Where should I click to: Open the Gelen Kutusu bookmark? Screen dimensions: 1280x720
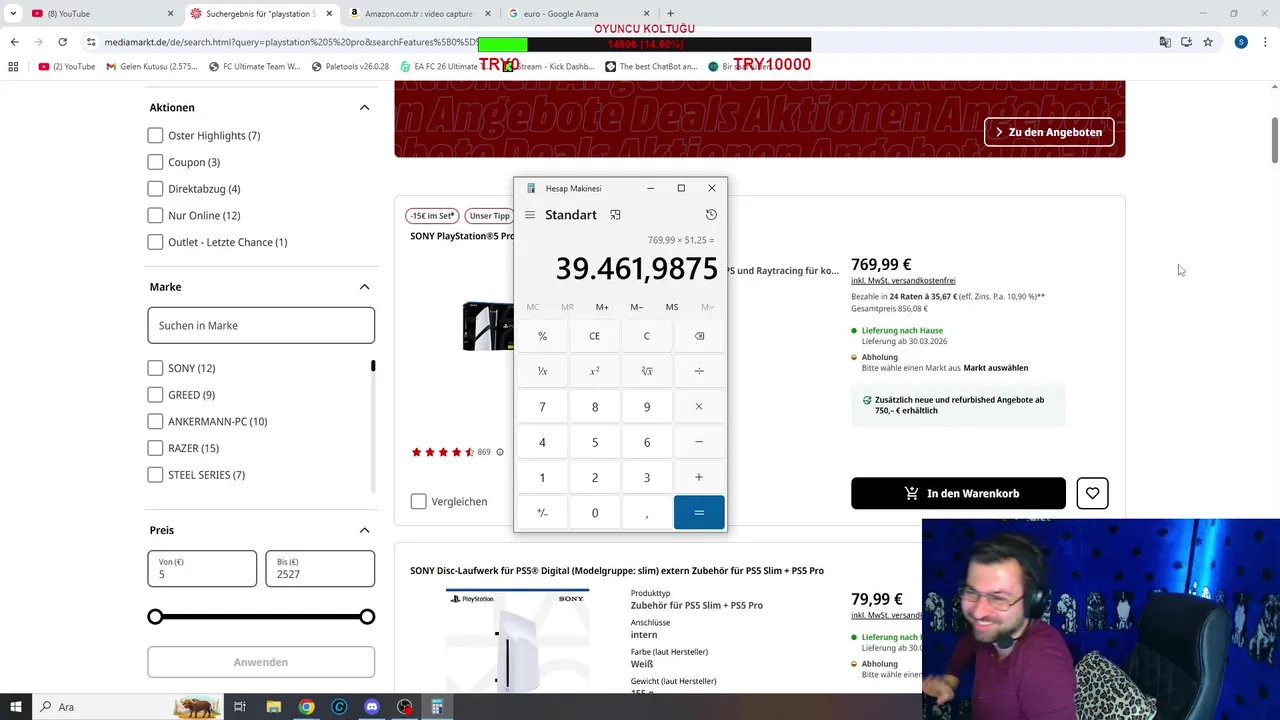(152, 67)
